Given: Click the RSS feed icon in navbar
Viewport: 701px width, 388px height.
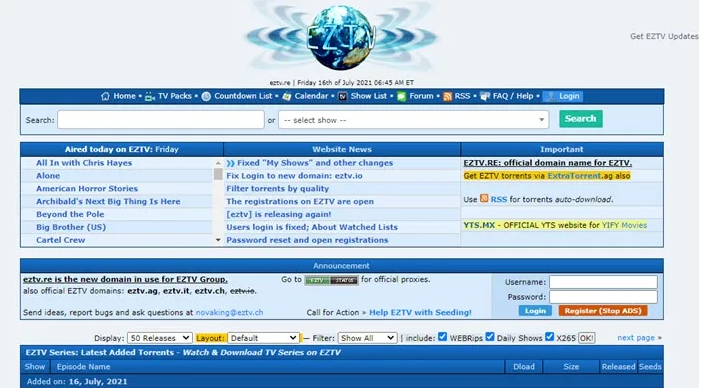Looking at the screenshot, I should pyautogui.click(x=447, y=96).
